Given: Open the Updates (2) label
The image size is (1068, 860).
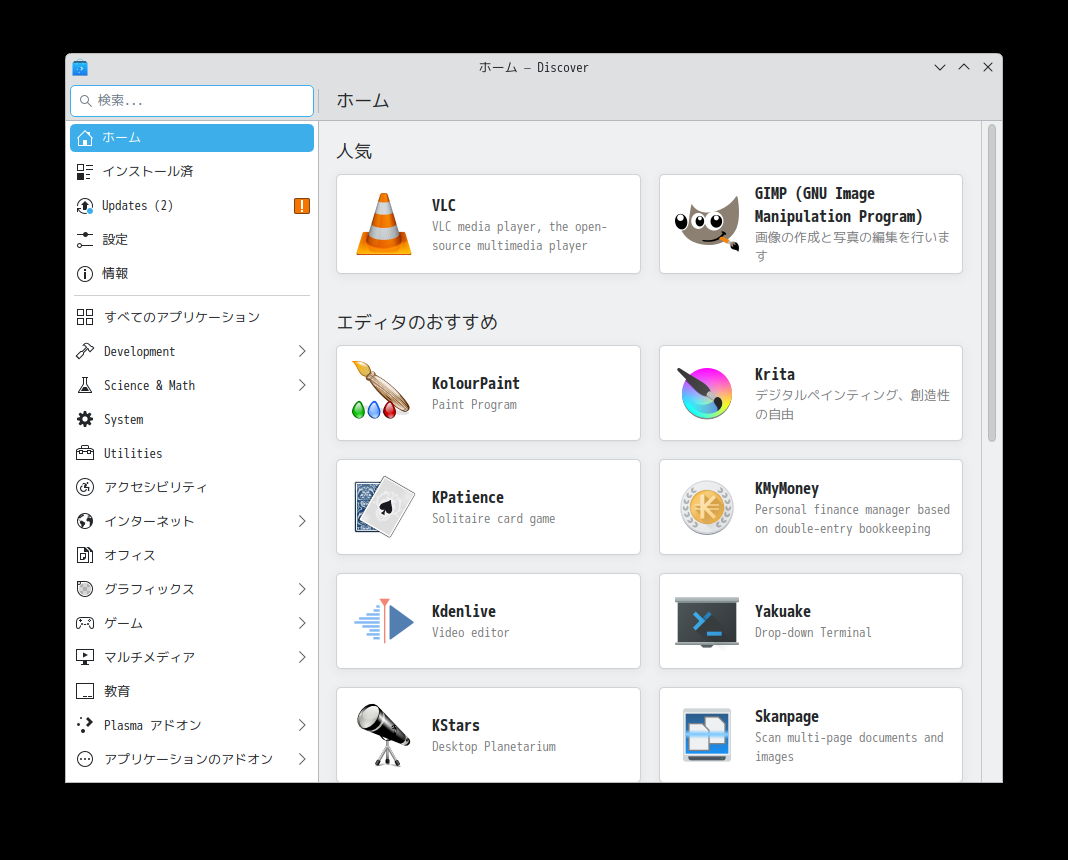Looking at the screenshot, I should (138, 206).
